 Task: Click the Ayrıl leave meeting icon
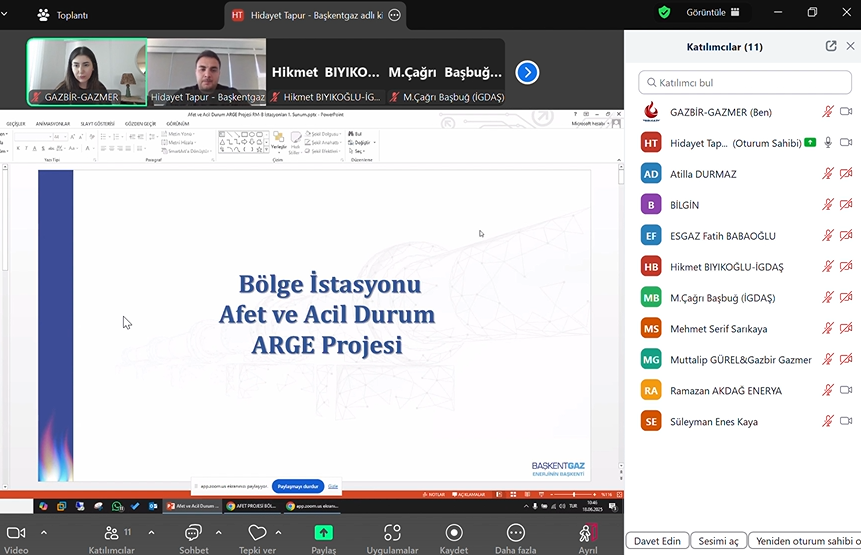588,532
